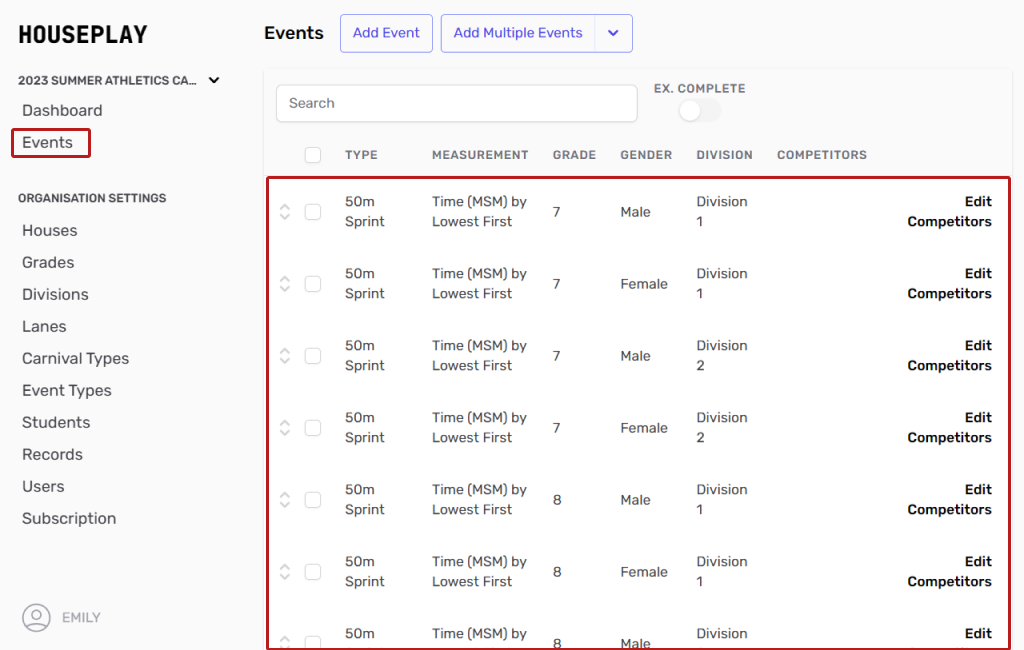The width and height of the screenshot is (1024, 650).
Task: Click the reorder handle for Grade 8 Male Division 1
Action: (285, 500)
